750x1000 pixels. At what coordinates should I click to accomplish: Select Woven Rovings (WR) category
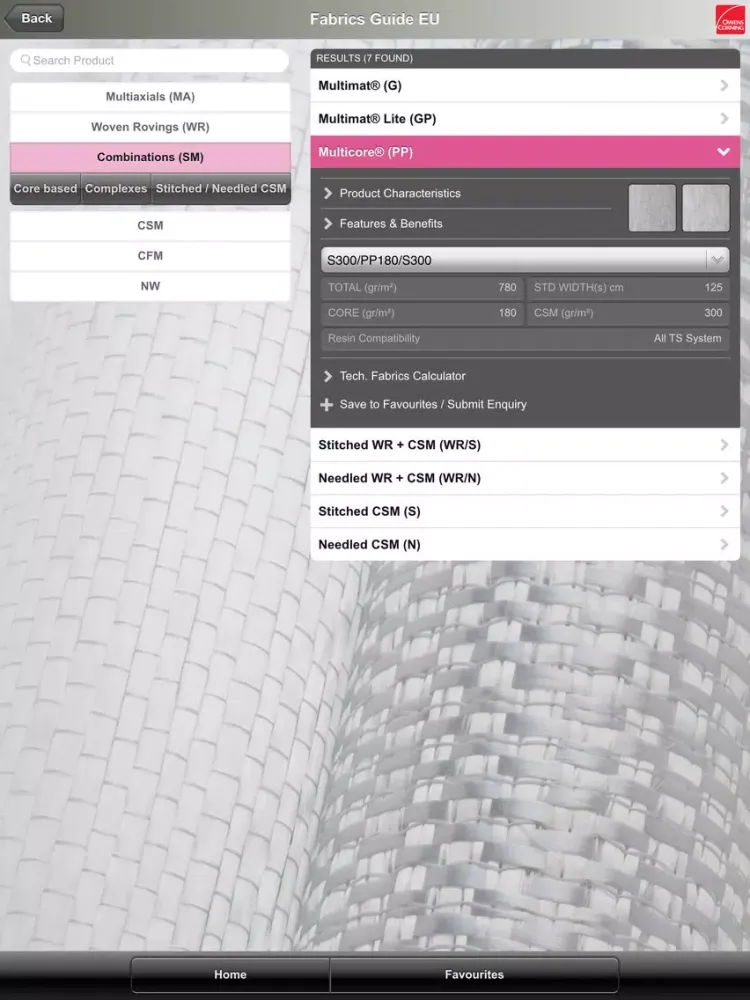[x=150, y=127]
